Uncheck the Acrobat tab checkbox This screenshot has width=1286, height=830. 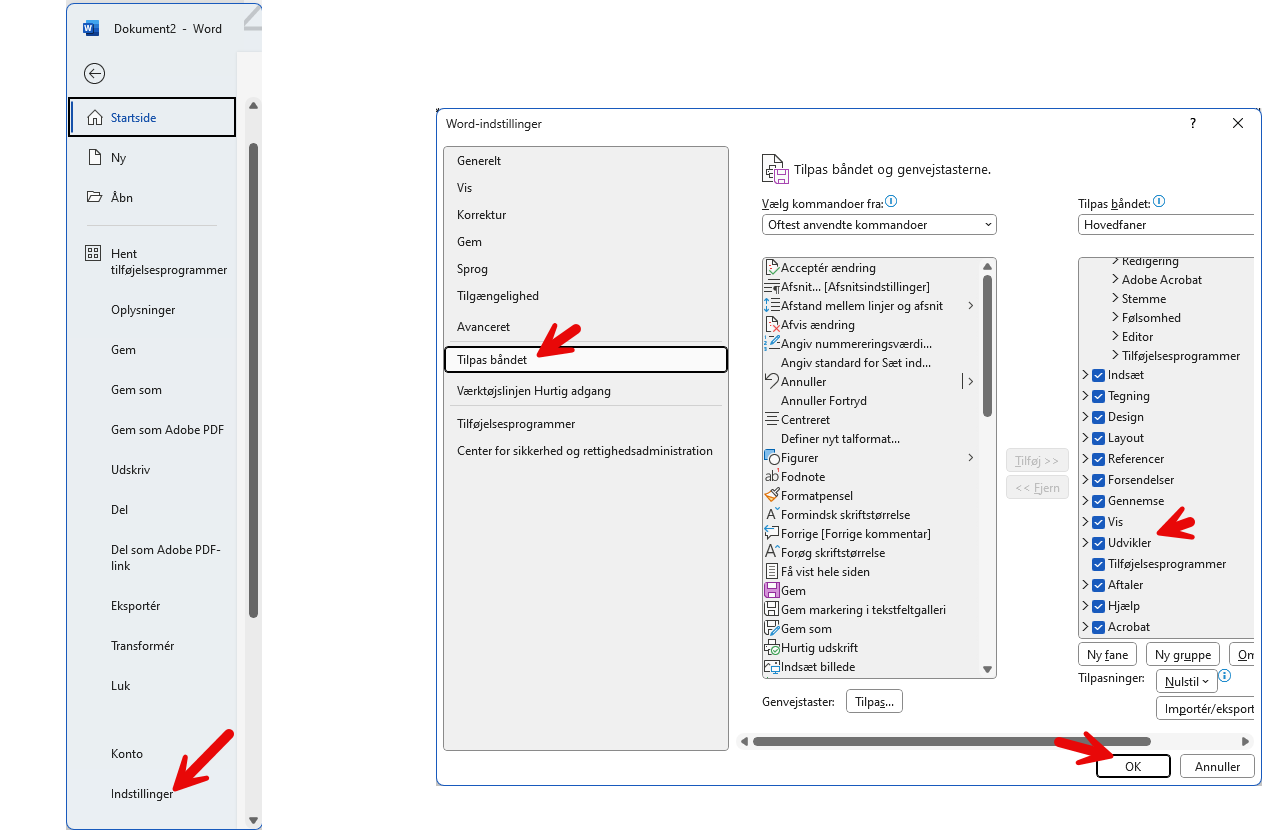coord(1098,627)
